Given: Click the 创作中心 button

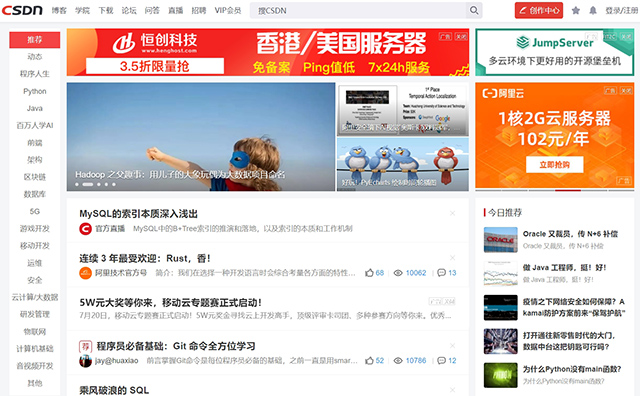Looking at the screenshot, I should click(x=539, y=10).
